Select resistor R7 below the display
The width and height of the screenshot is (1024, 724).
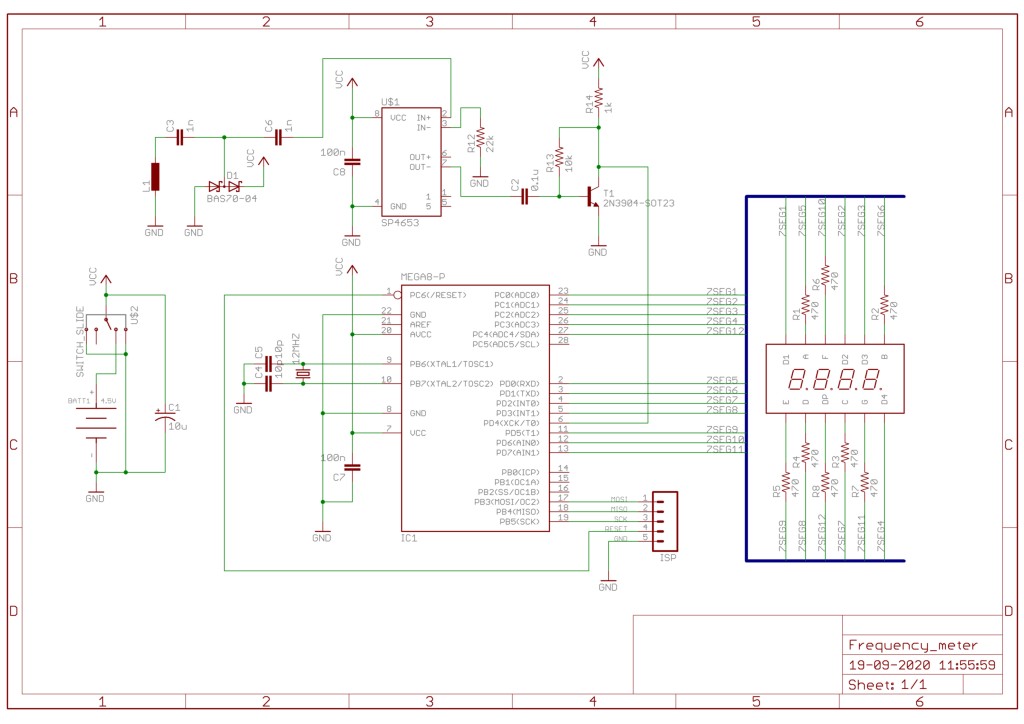(865, 482)
